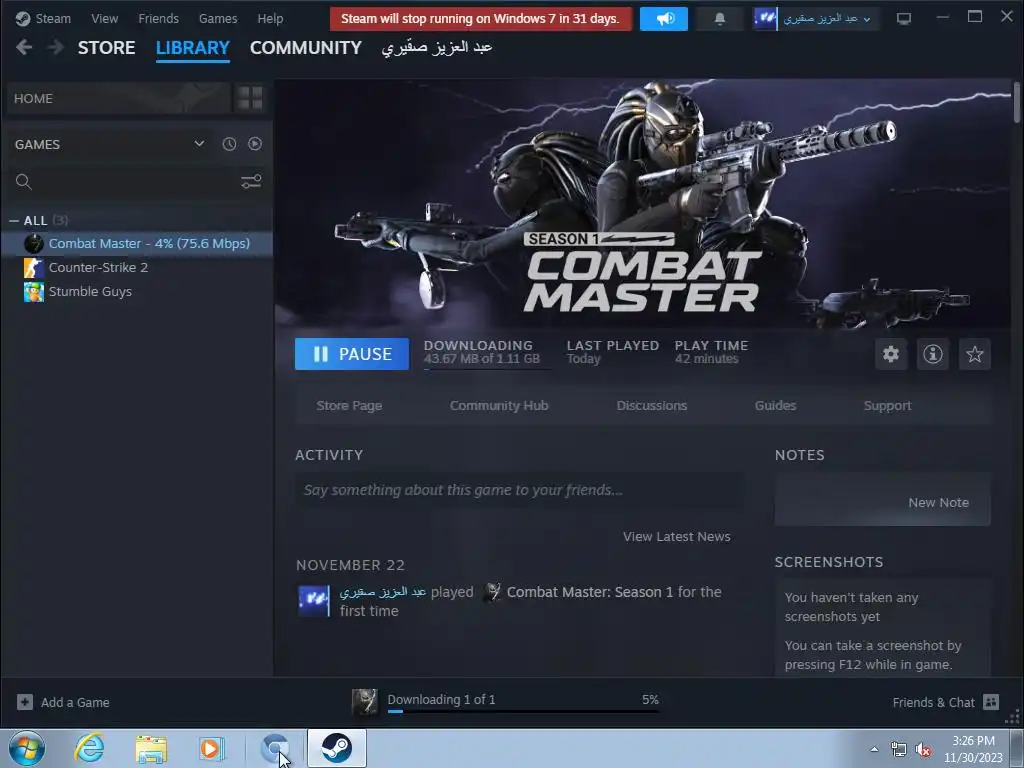This screenshot has height=768, width=1024.
Task: Open the Support link
Action: coord(888,406)
